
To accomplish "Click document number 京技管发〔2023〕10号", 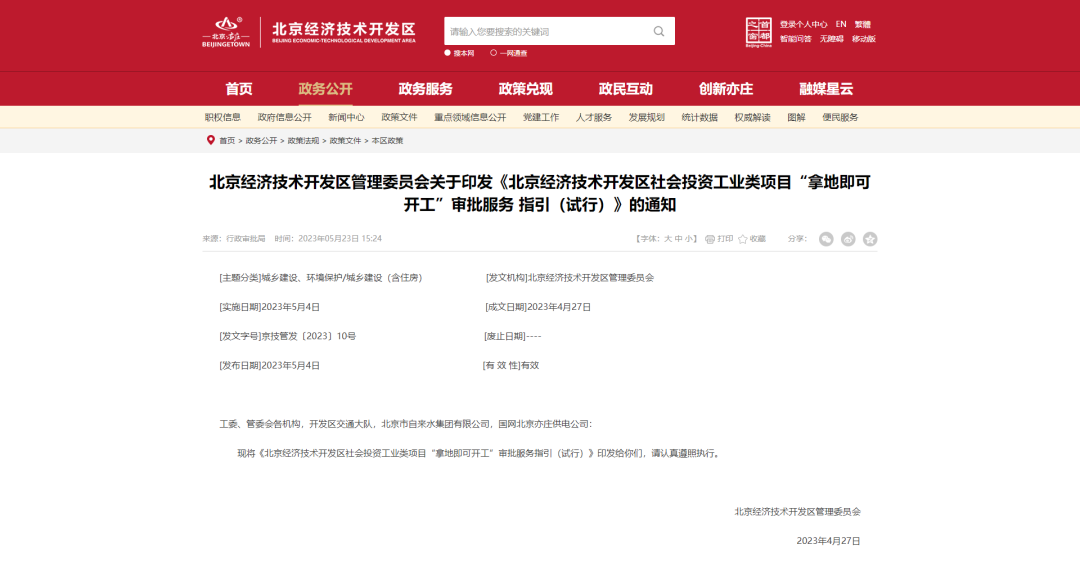I will [x=309, y=336].
